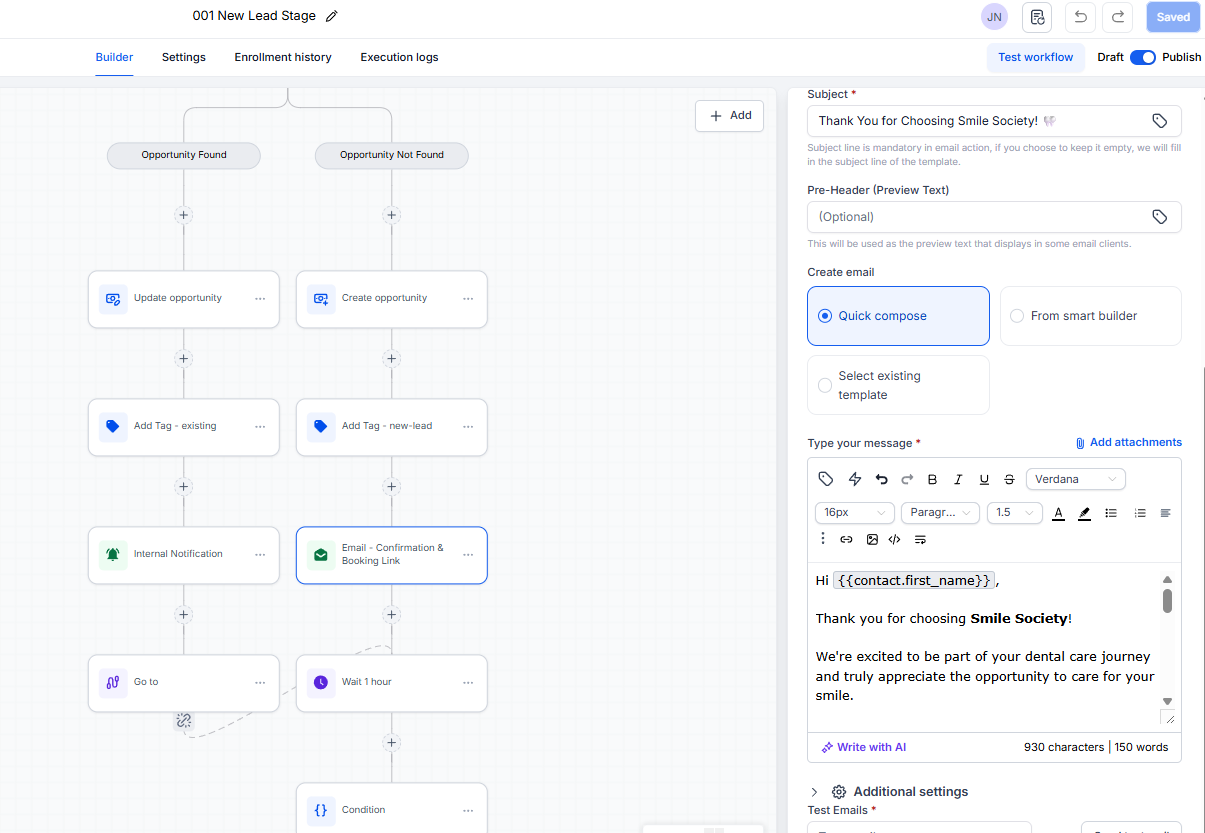Viewport: 1205px width, 833px height.
Task: Insert an image into the message
Action: click(x=872, y=539)
